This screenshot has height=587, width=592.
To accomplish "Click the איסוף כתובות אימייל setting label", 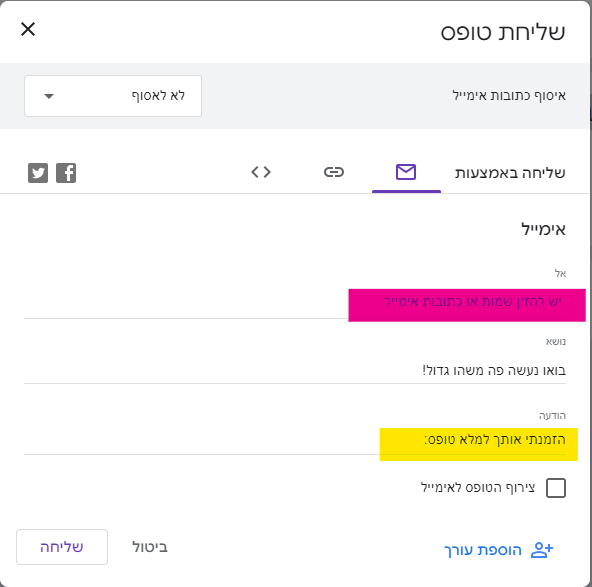I will pyautogui.click(x=509, y=96).
